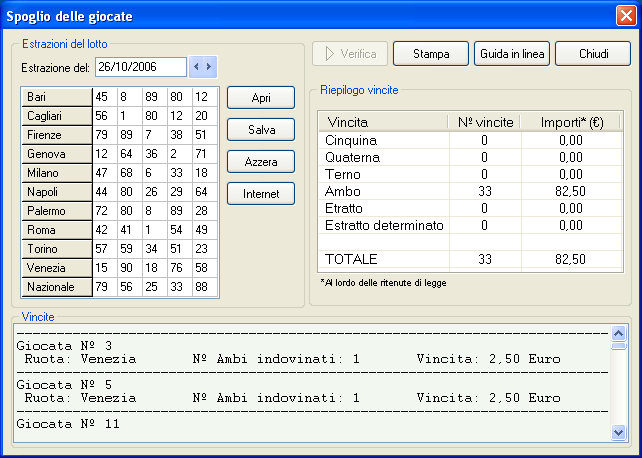This screenshot has width=642, height=458.
Task: Go to next extraction date arrow
Action: point(209,67)
